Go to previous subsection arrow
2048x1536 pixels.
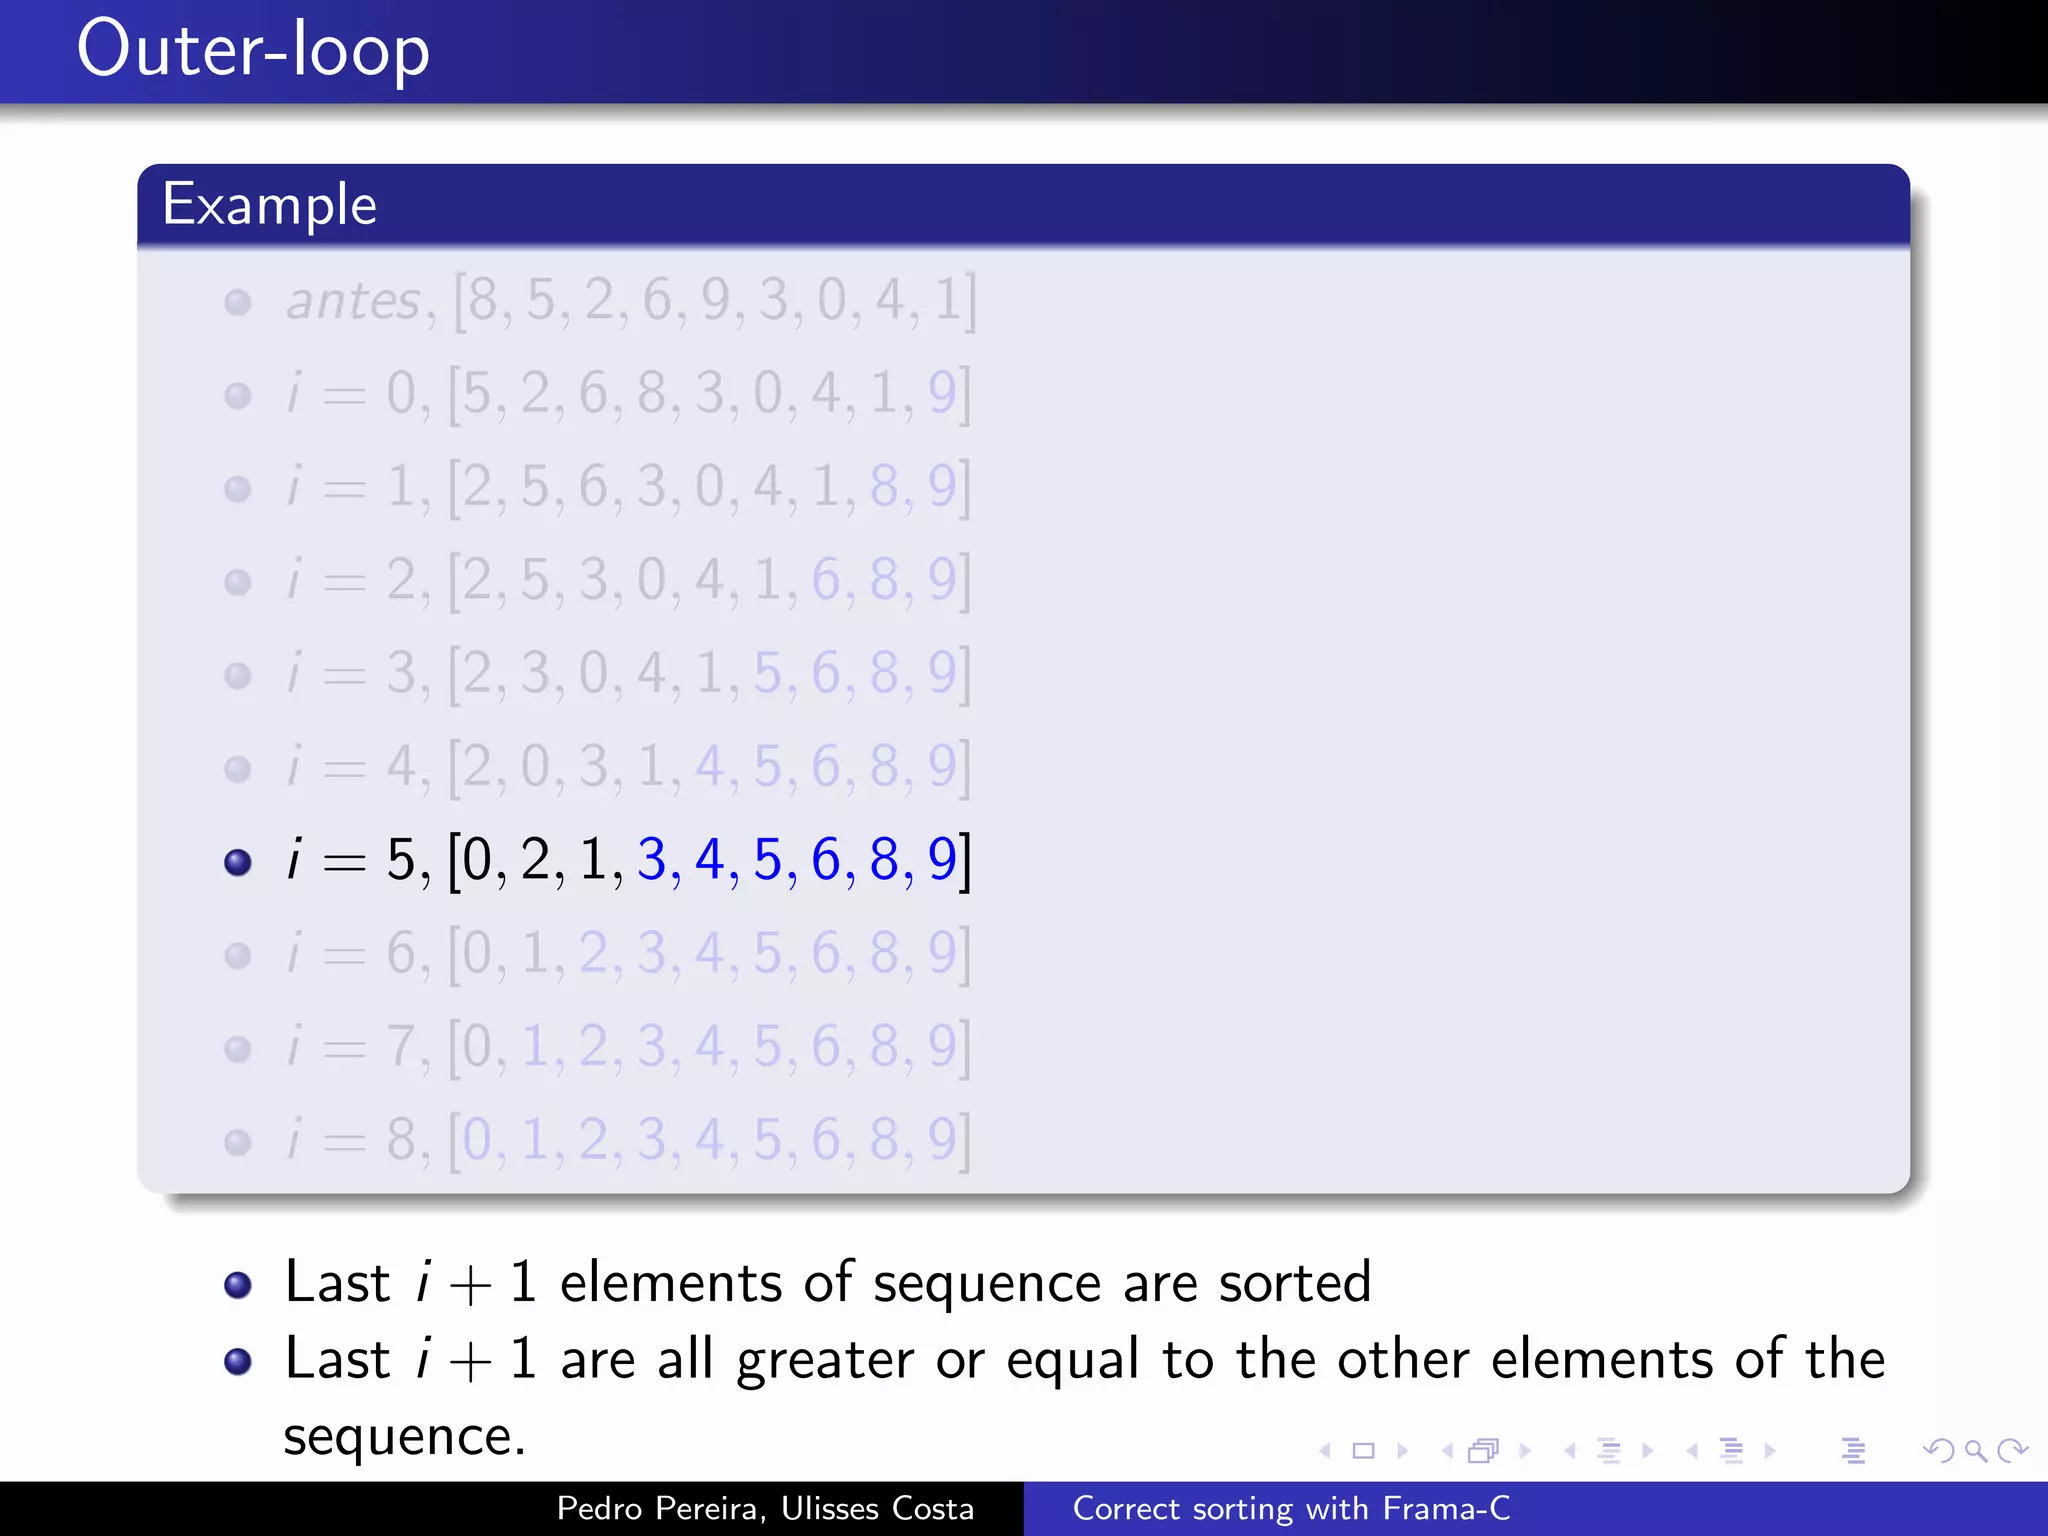coord(1570,1451)
